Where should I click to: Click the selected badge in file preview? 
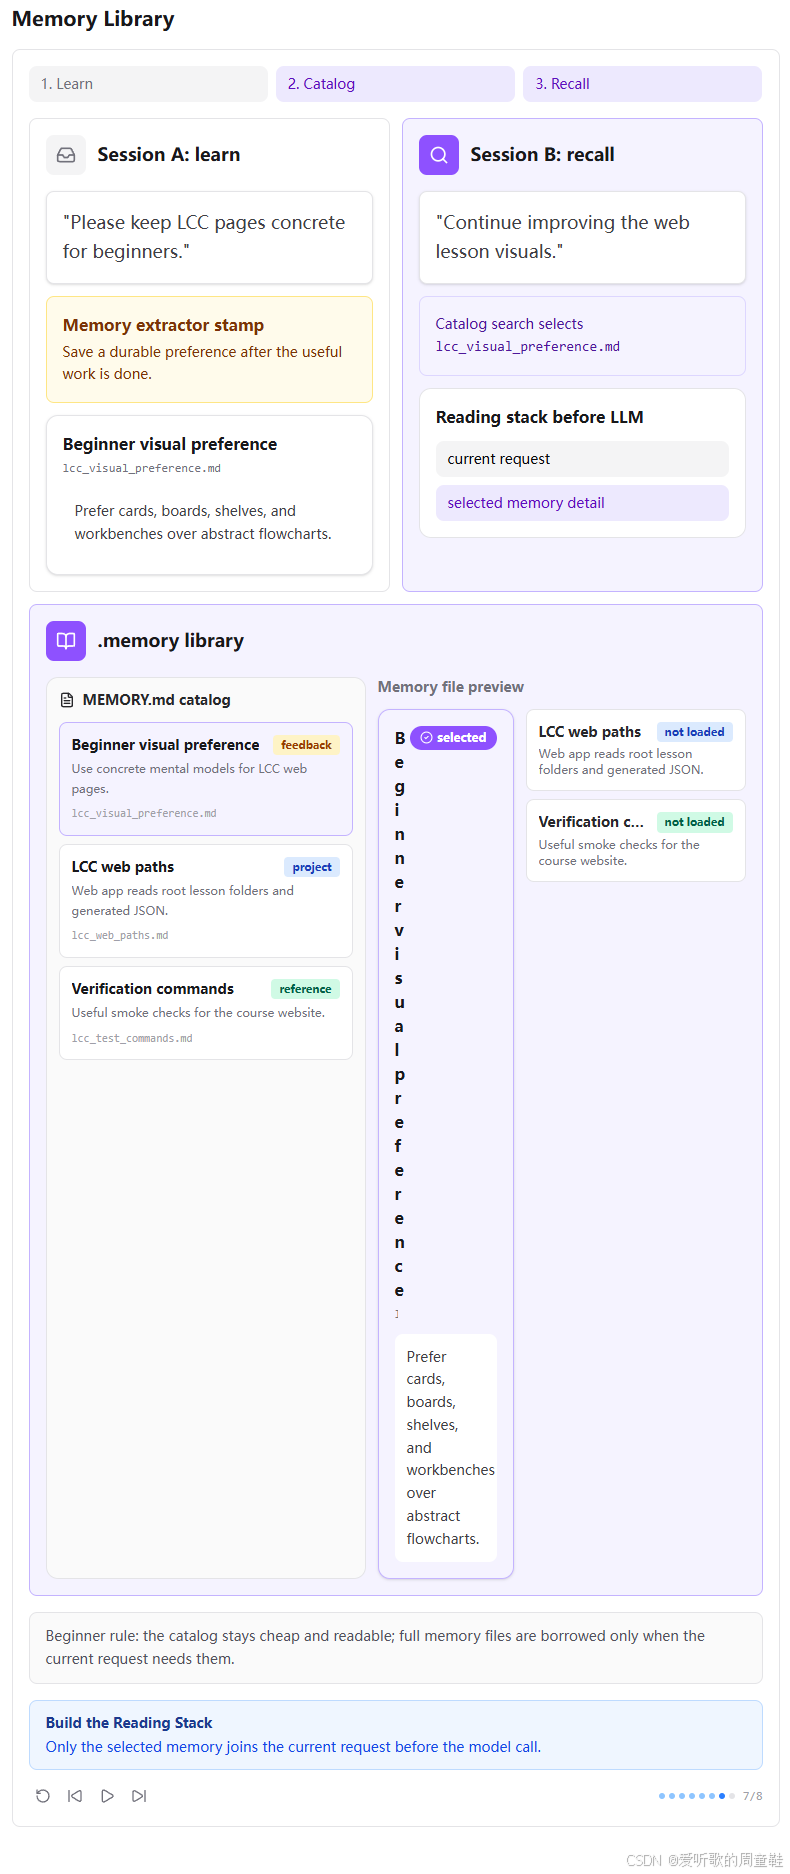[453, 738]
